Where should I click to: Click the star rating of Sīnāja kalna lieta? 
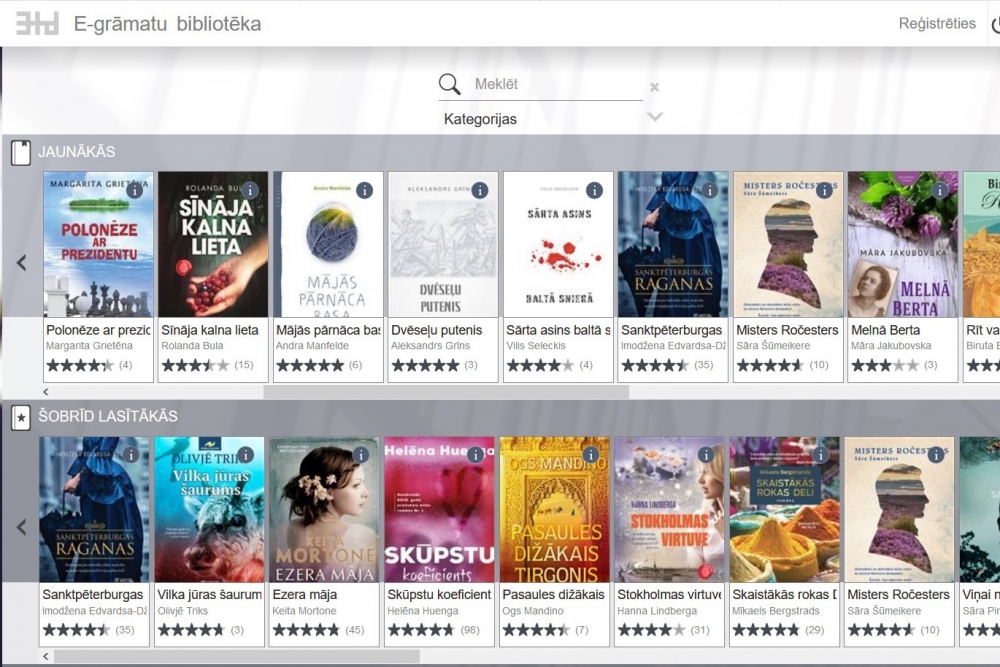coord(195,365)
